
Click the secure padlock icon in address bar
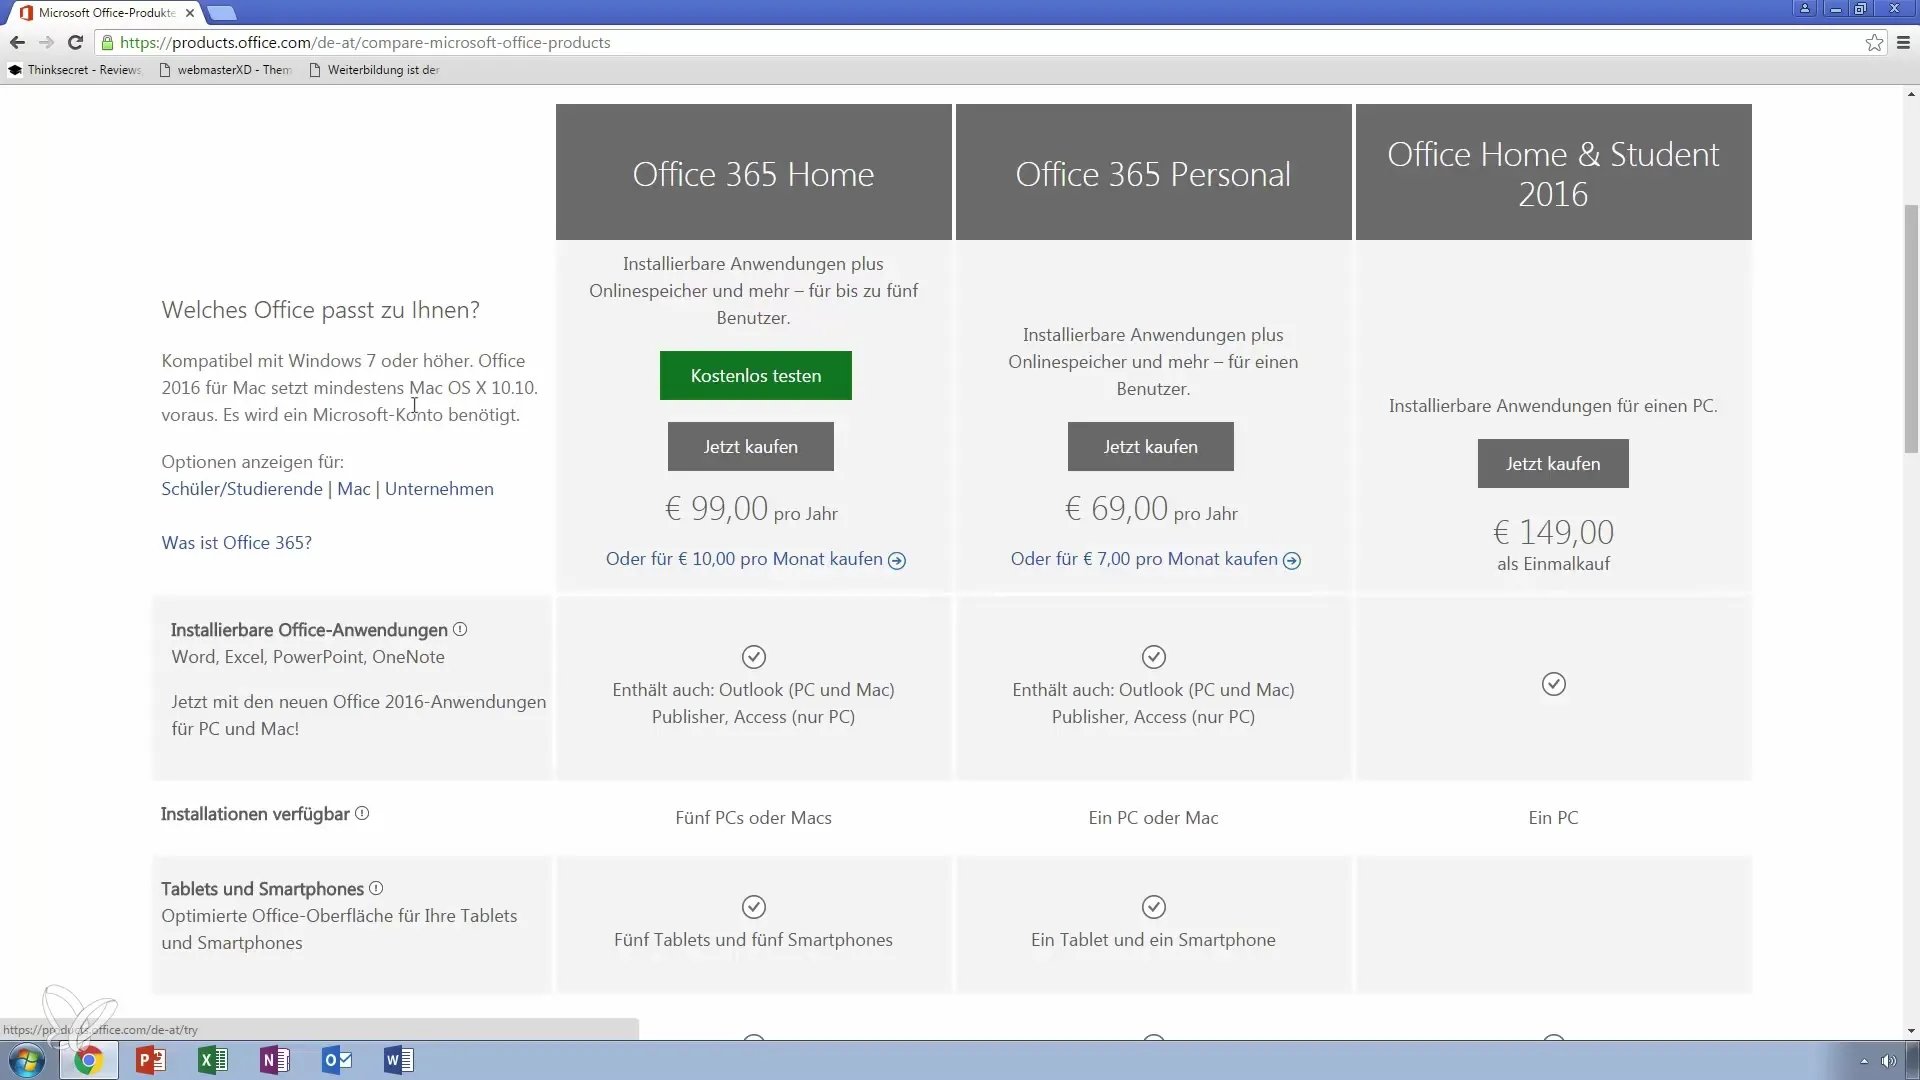pos(108,42)
